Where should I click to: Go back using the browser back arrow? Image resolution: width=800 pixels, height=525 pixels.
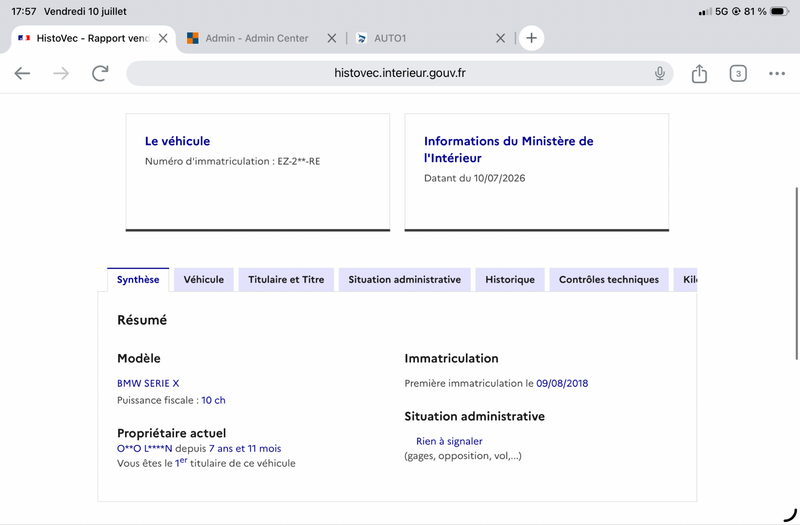pyautogui.click(x=22, y=73)
